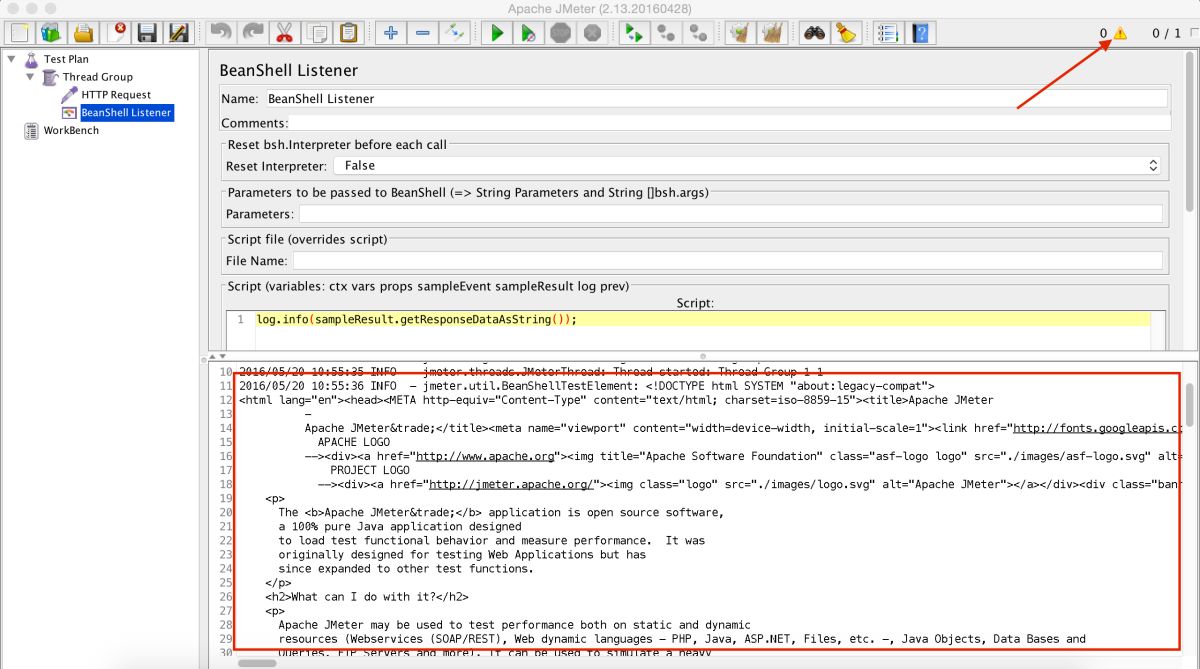This screenshot has height=669, width=1200.
Task: Click the script editor line 1
Action: coord(703,320)
